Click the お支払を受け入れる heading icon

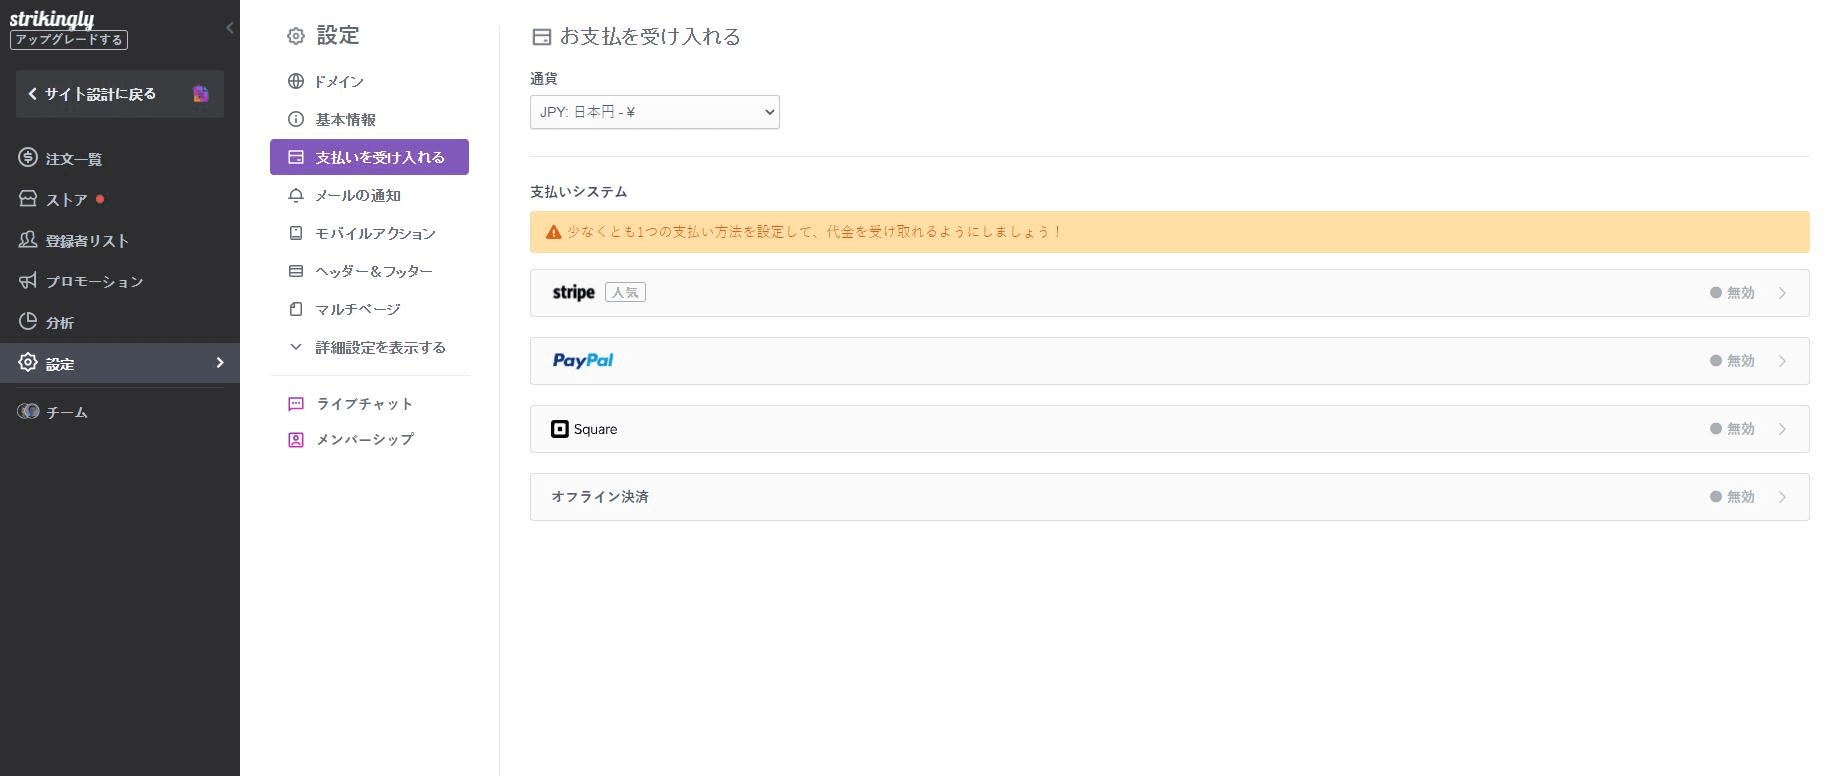[x=541, y=37]
